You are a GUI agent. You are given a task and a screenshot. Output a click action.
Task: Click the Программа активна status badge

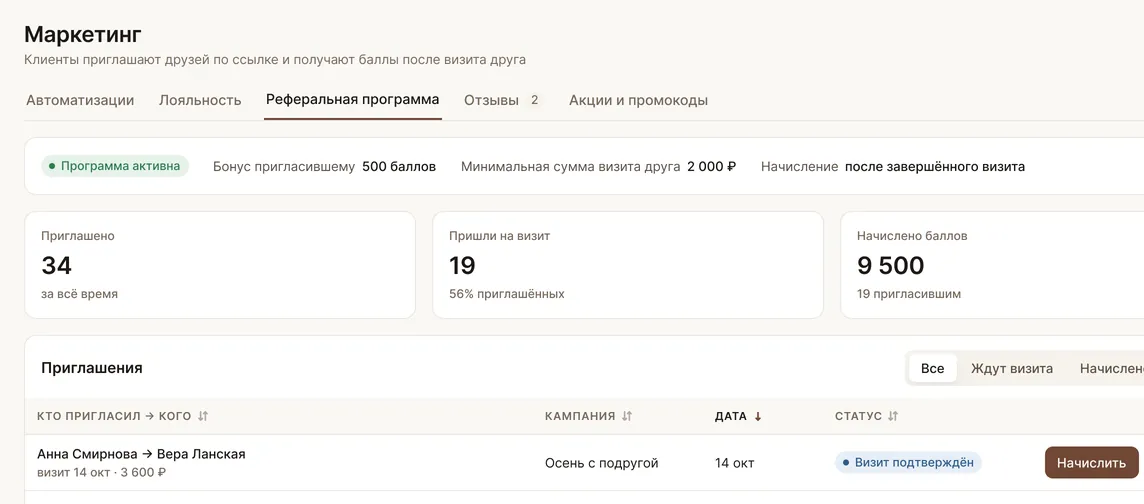pos(115,166)
